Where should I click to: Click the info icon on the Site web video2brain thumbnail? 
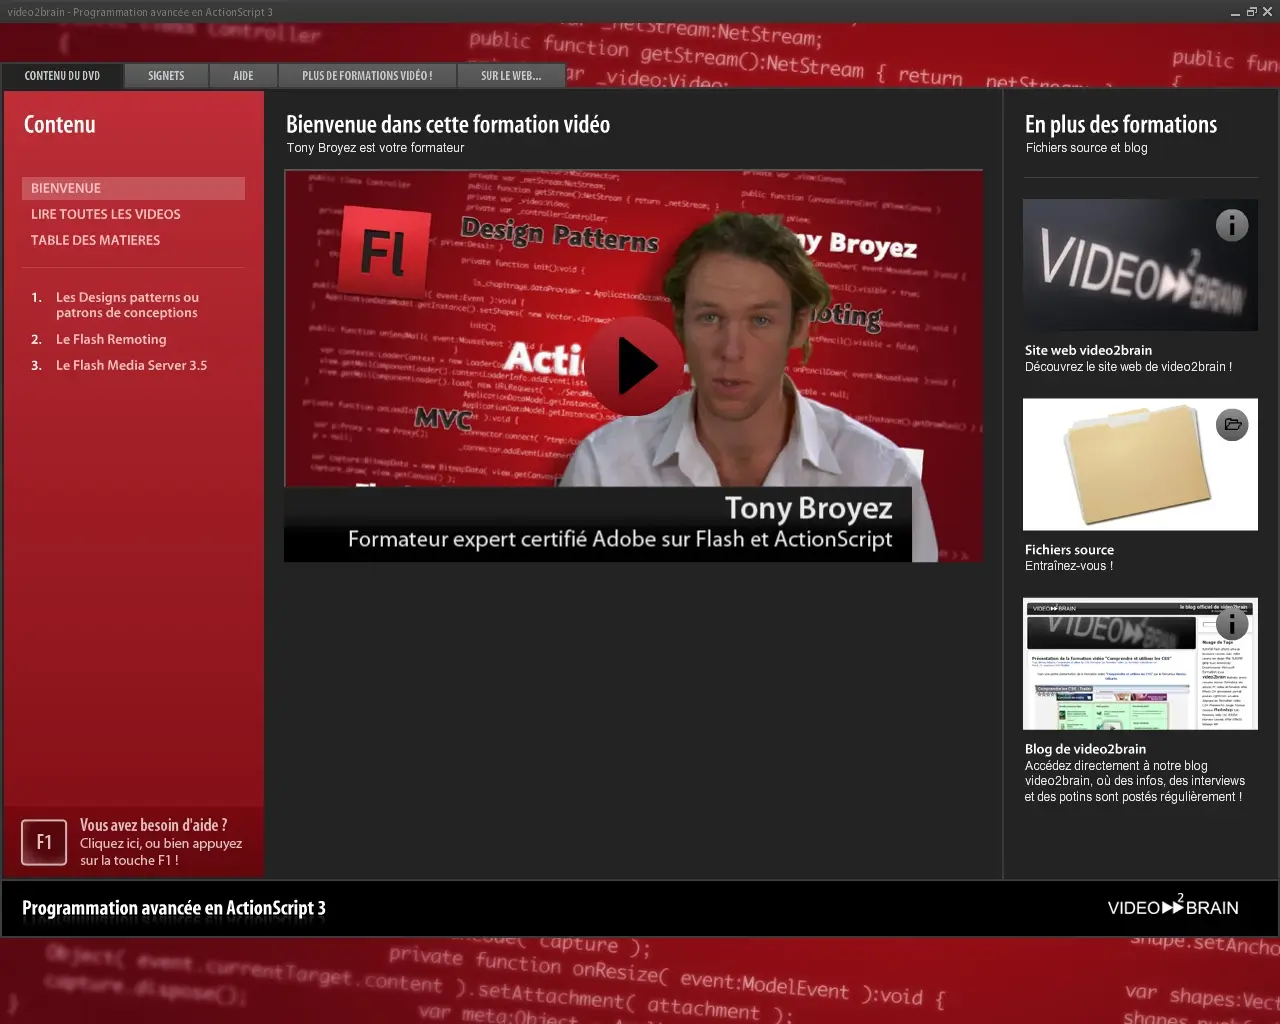1232,225
